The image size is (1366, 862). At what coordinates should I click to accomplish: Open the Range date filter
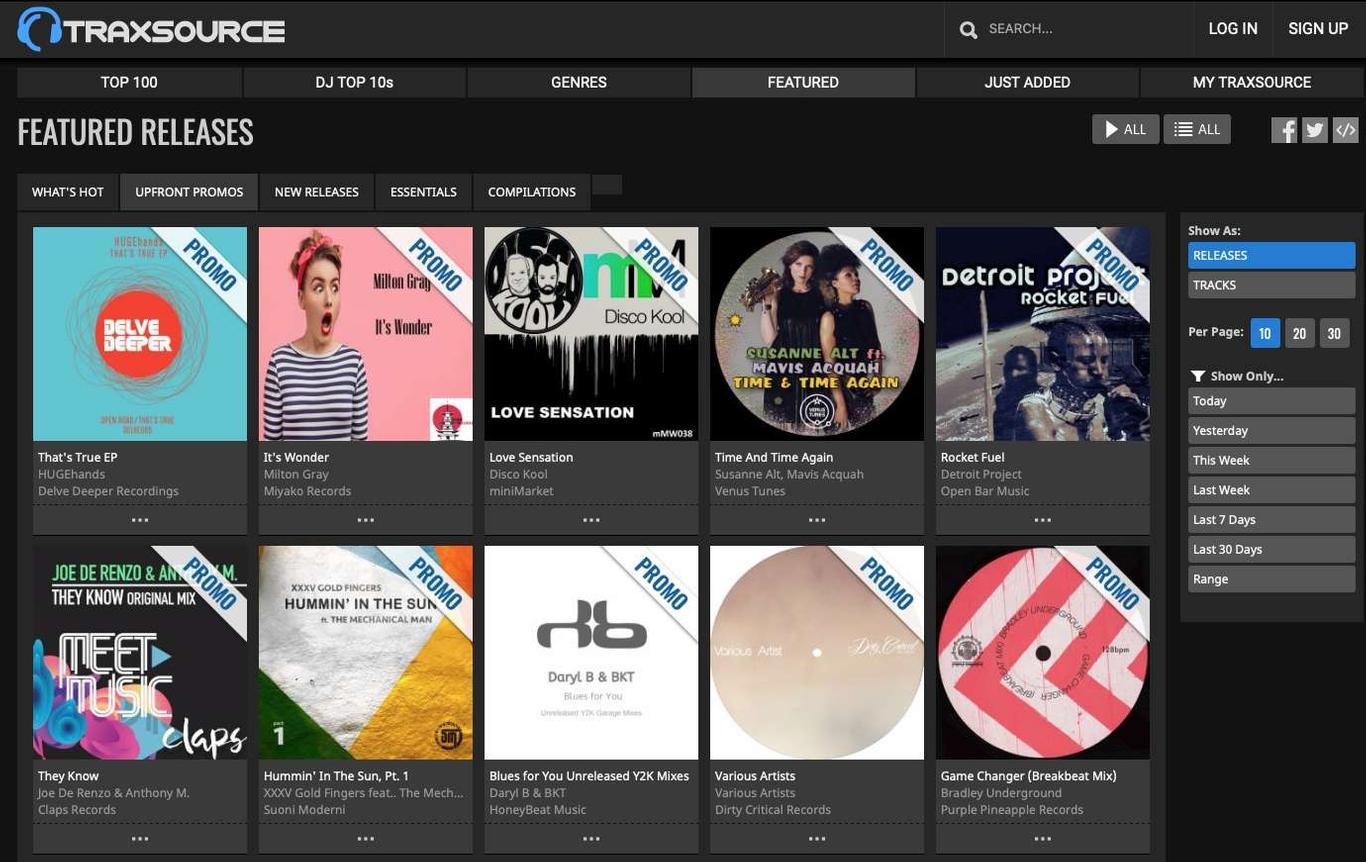click(1271, 579)
